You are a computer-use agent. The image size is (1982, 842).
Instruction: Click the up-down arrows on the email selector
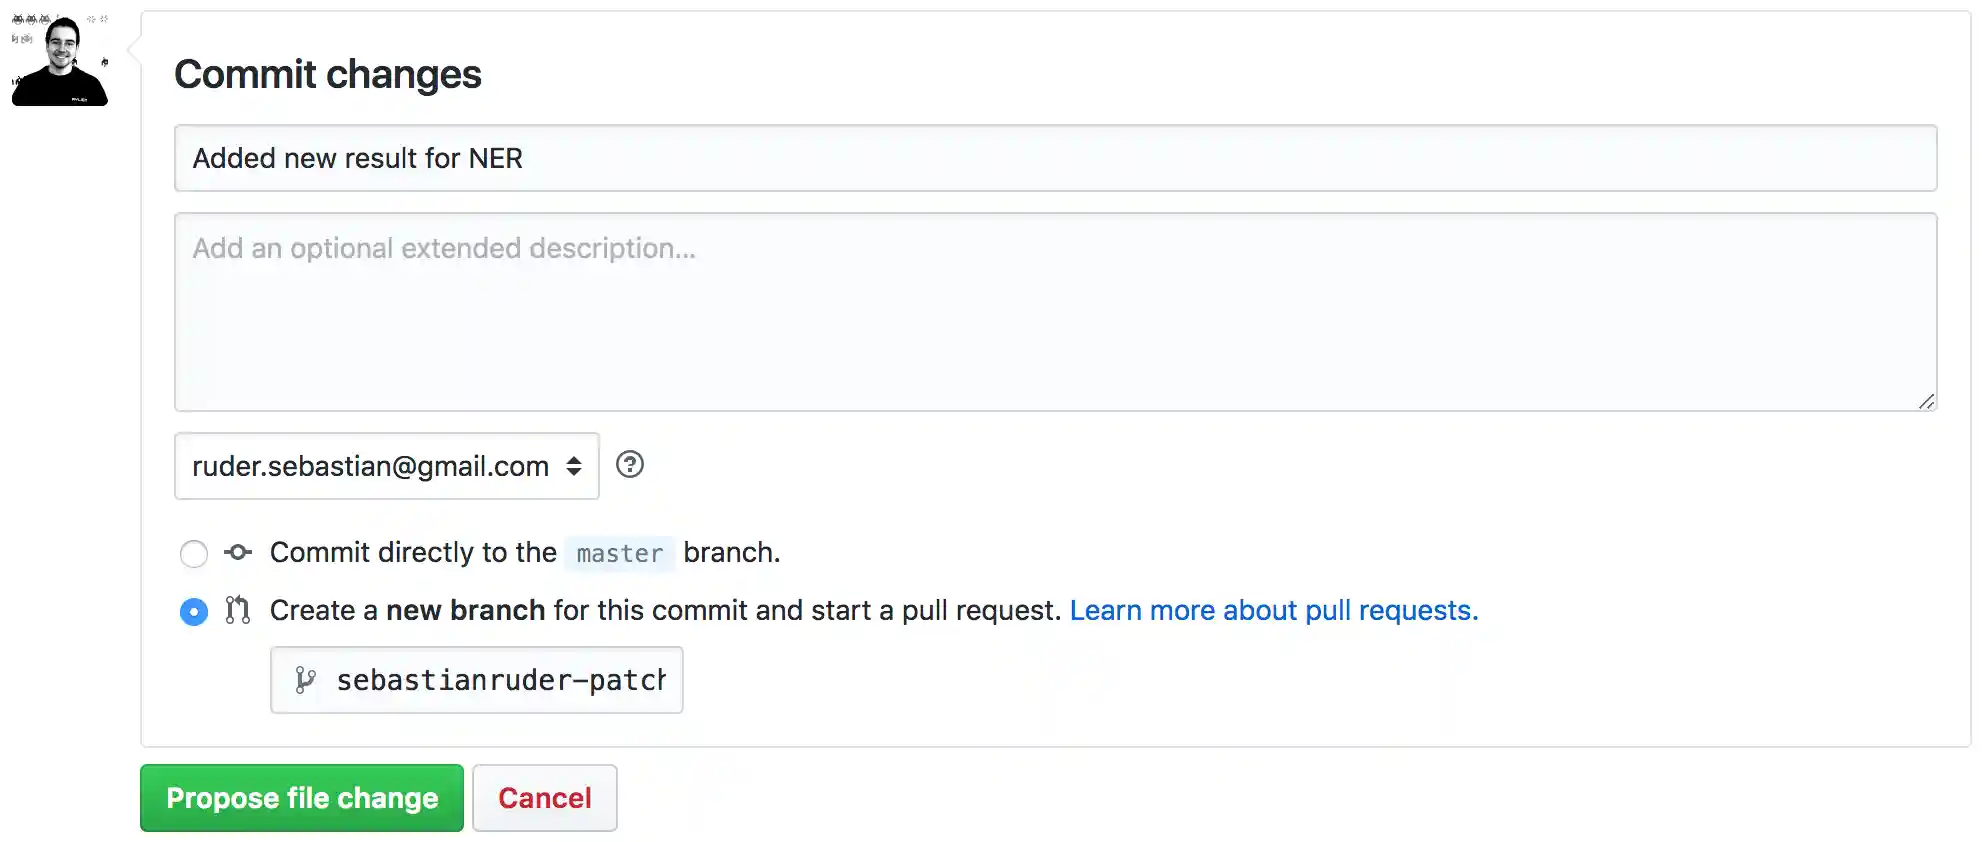point(574,466)
